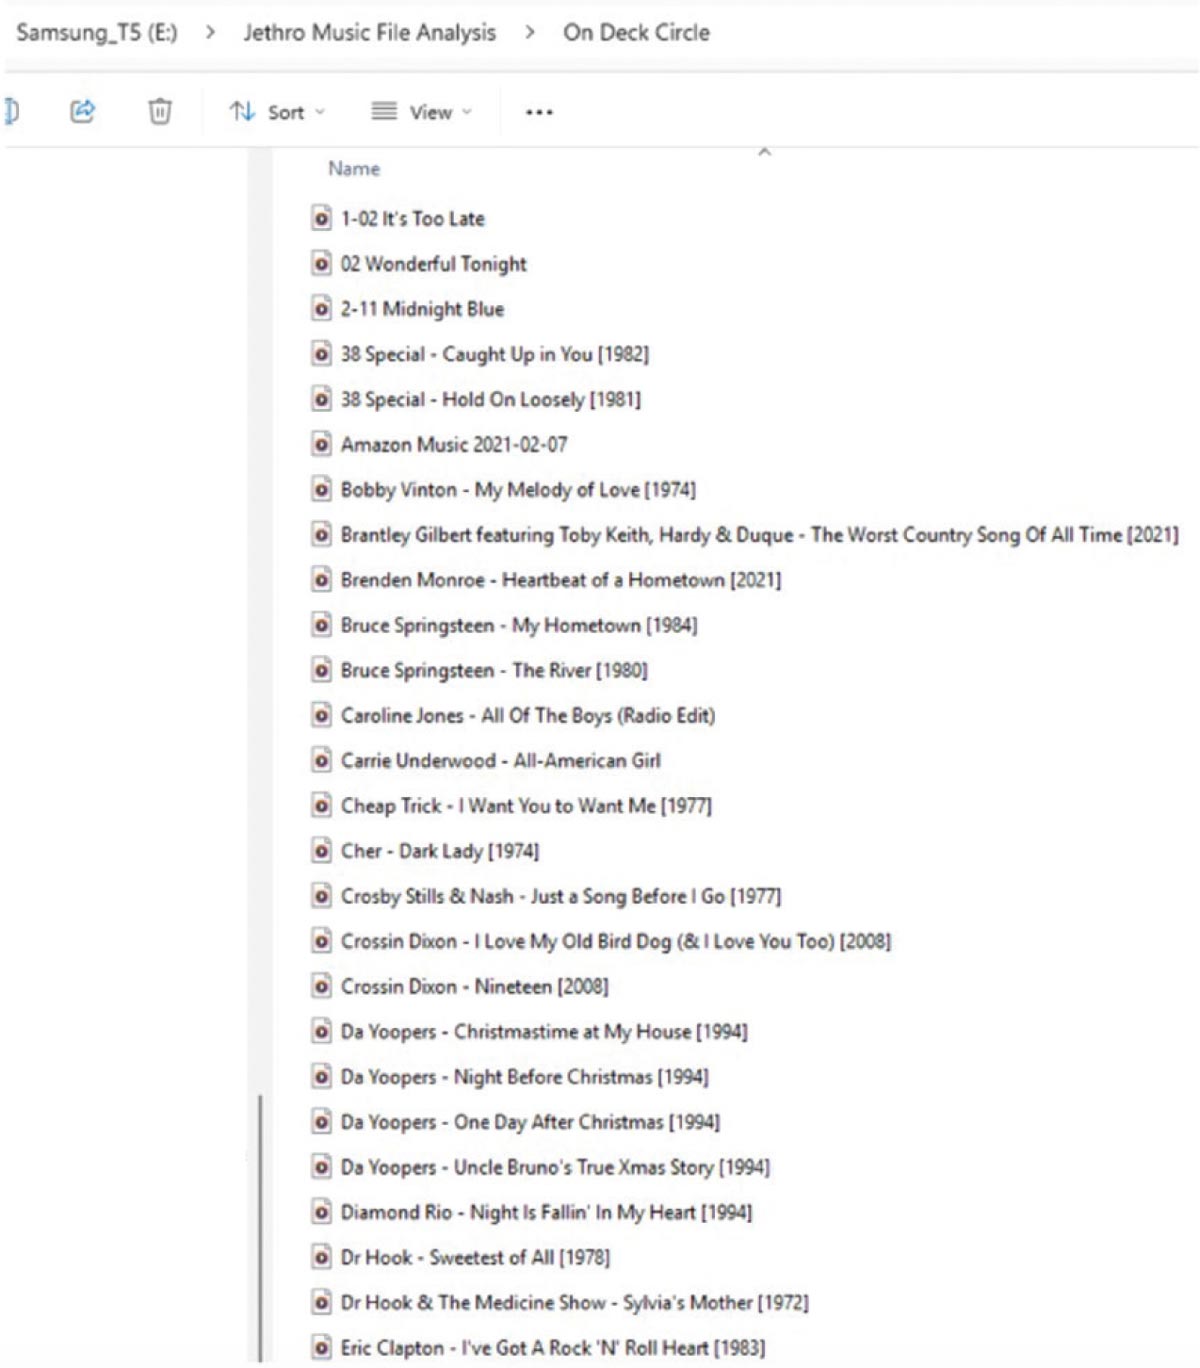
Task: Click the Delete trash can icon
Action: (160, 111)
